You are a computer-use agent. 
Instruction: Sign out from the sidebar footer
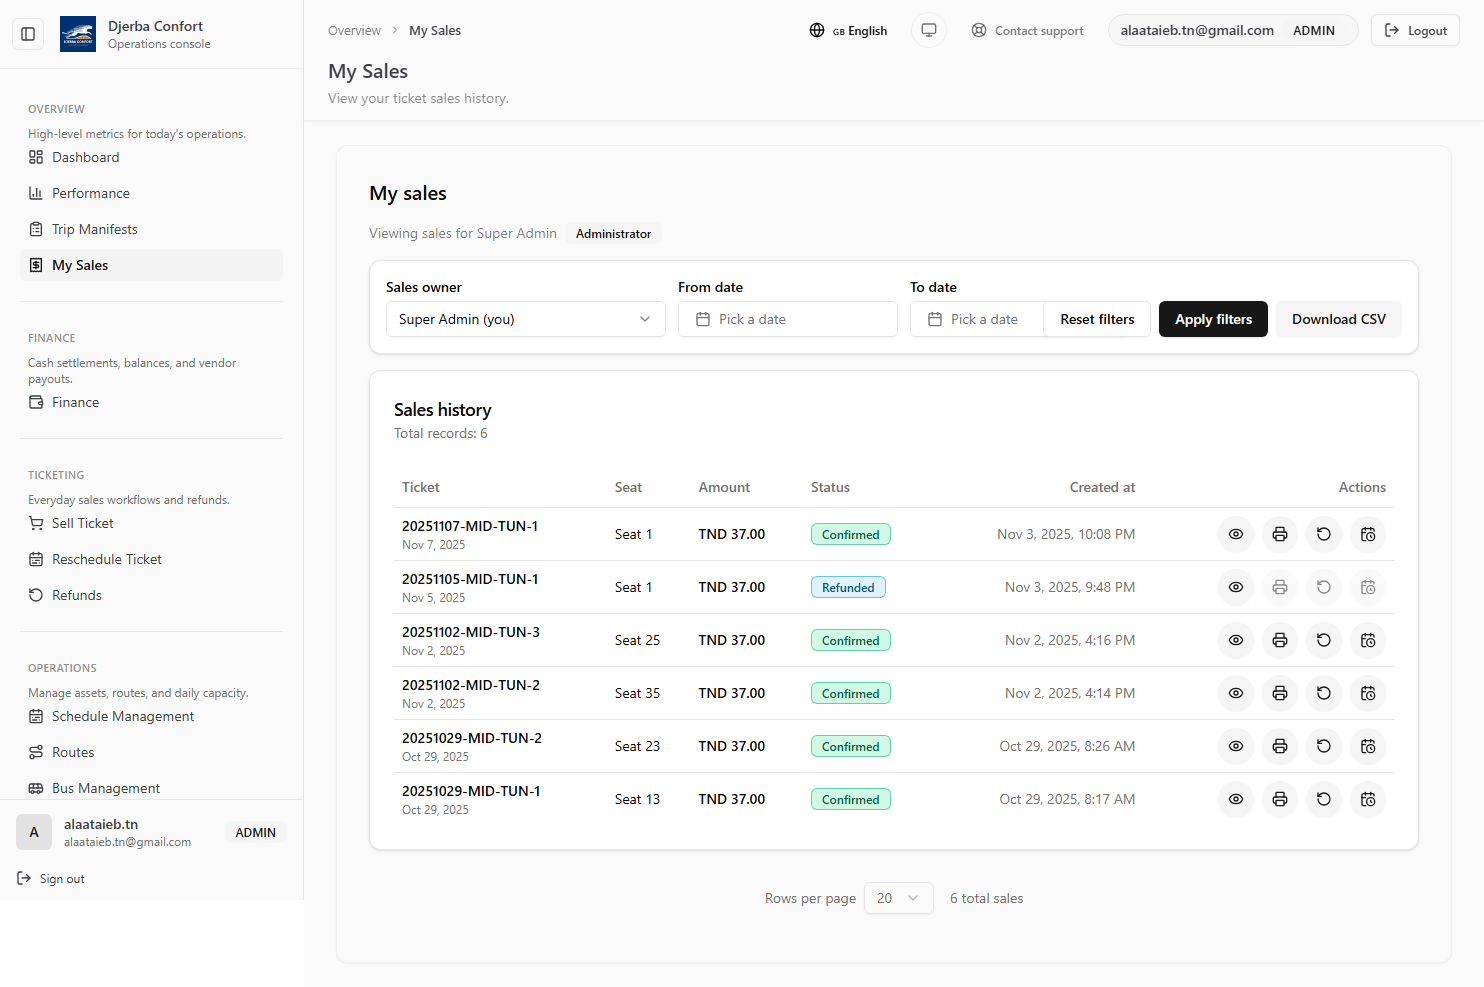[x=51, y=878]
